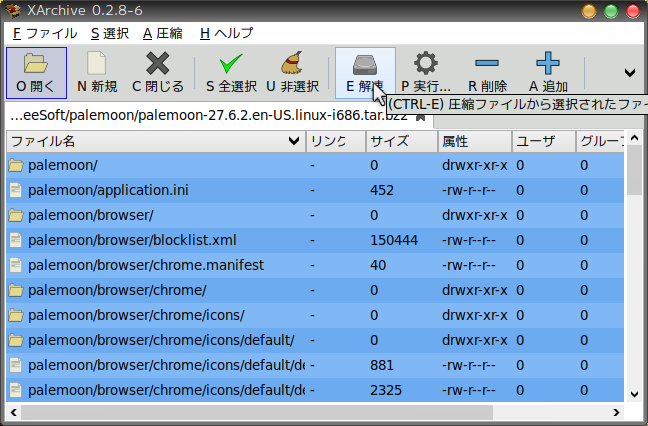Expand the toolbar overflow chevron

click(630, 73)
